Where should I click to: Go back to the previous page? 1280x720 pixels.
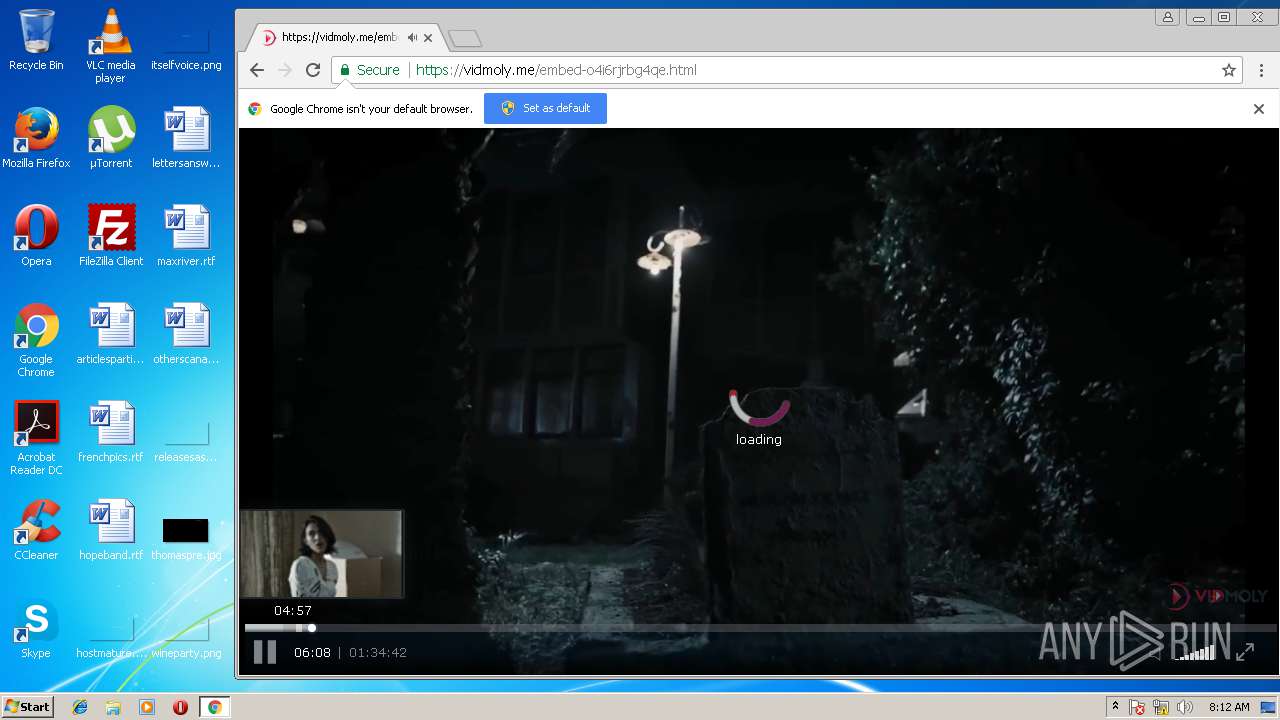257,70
